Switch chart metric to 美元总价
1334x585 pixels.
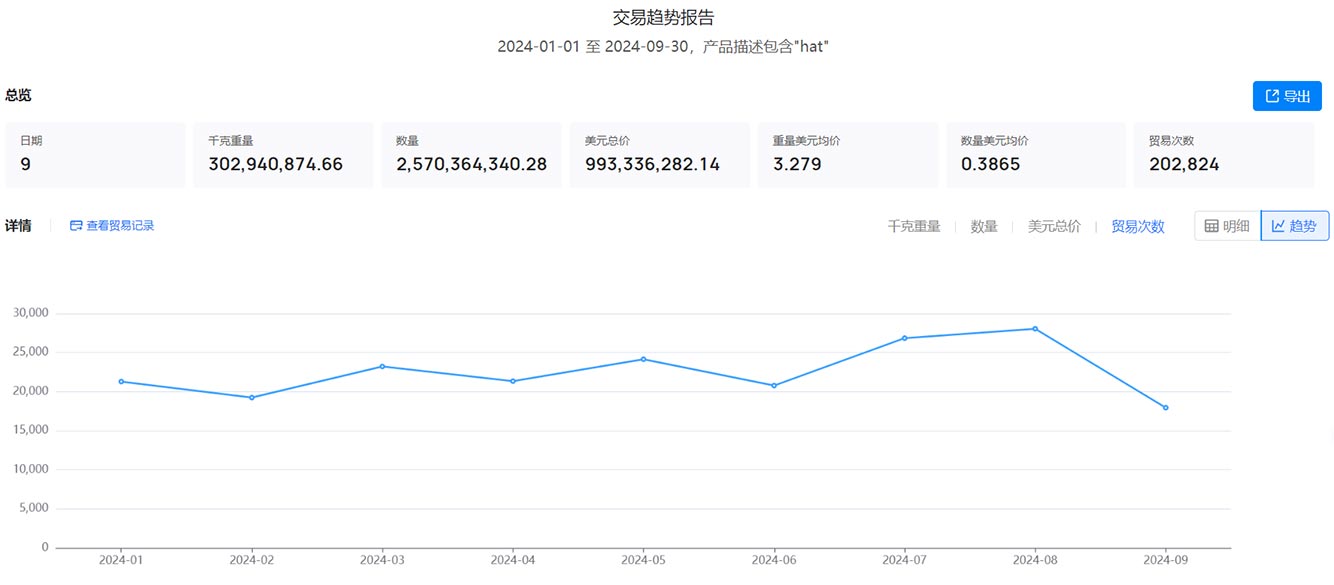click(1054, 226)
